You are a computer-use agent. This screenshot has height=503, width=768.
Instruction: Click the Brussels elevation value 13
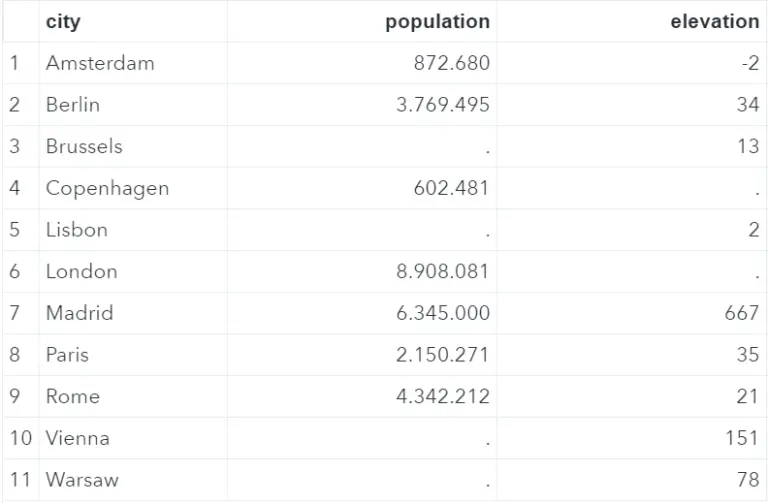(x=748, y=146)
